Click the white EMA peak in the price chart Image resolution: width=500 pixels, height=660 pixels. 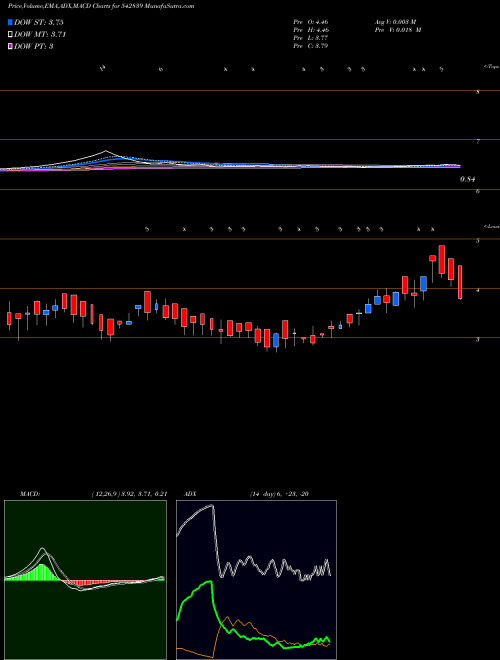click(x=106, y=151)
